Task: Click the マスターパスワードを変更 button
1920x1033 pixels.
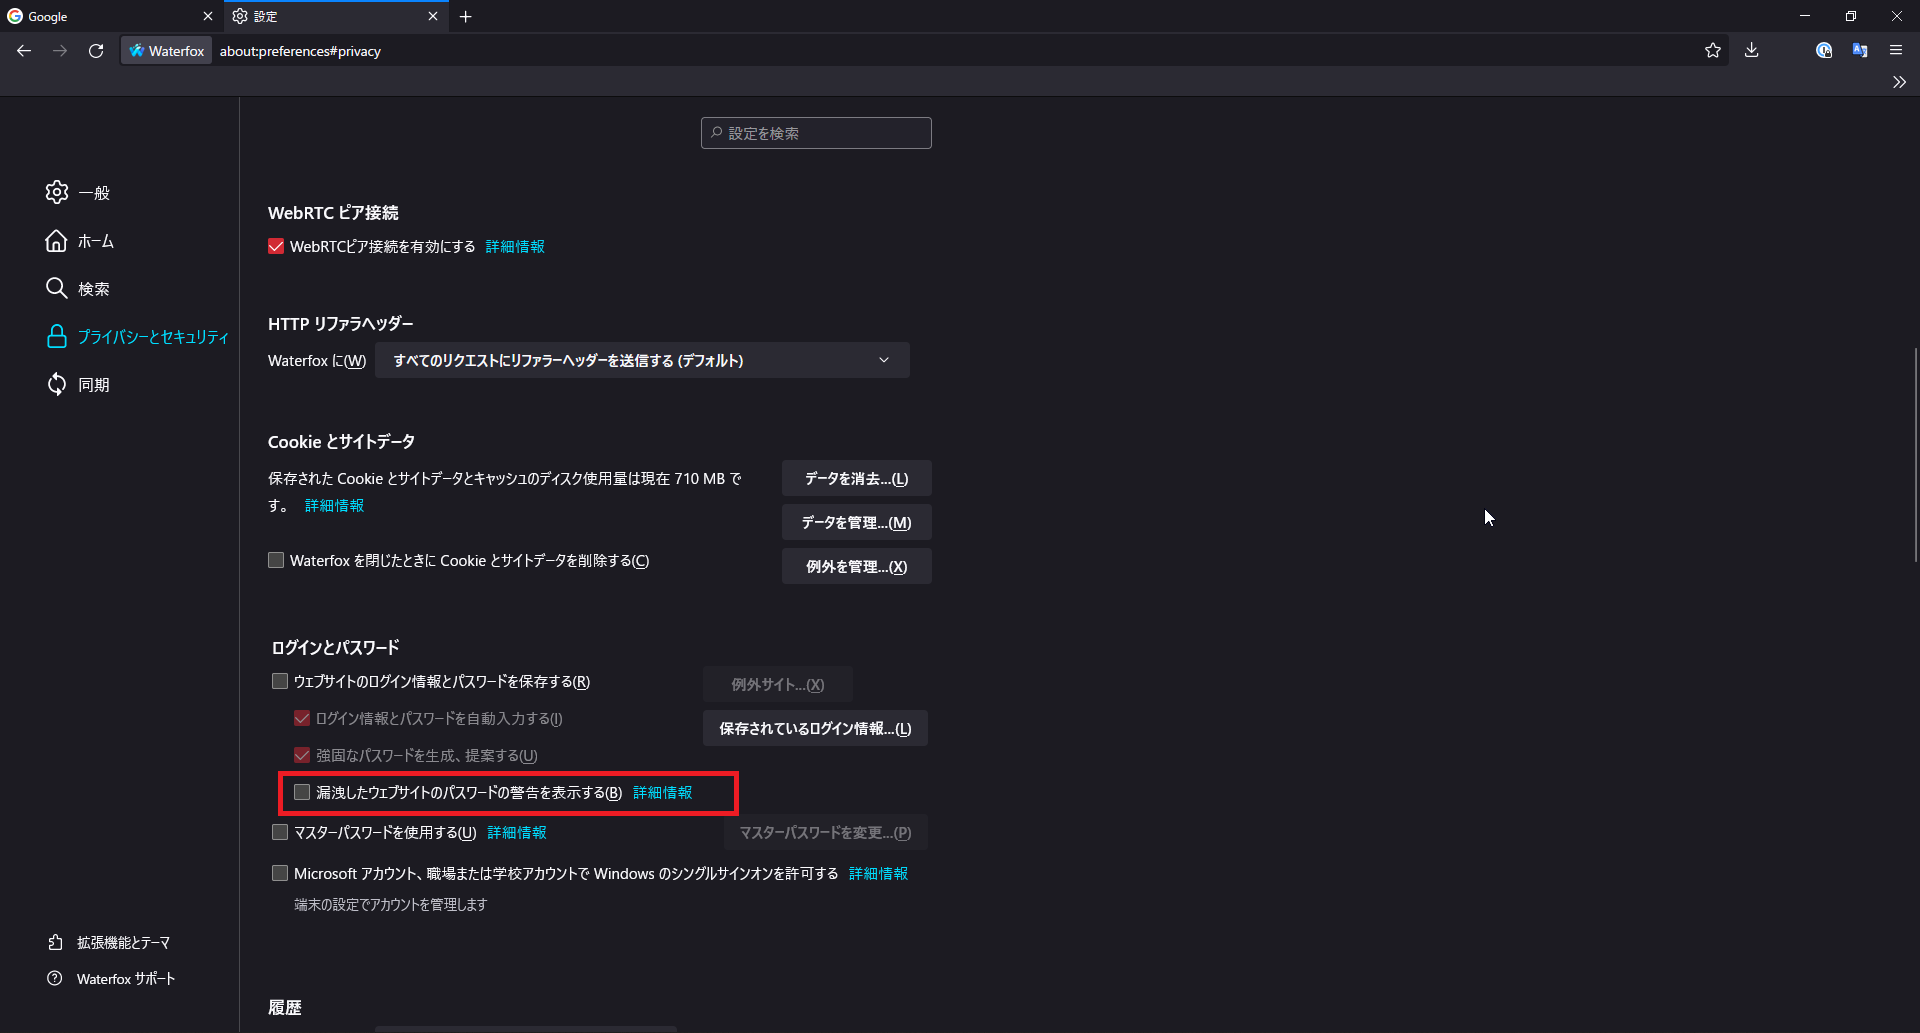Action: [826, 832]
